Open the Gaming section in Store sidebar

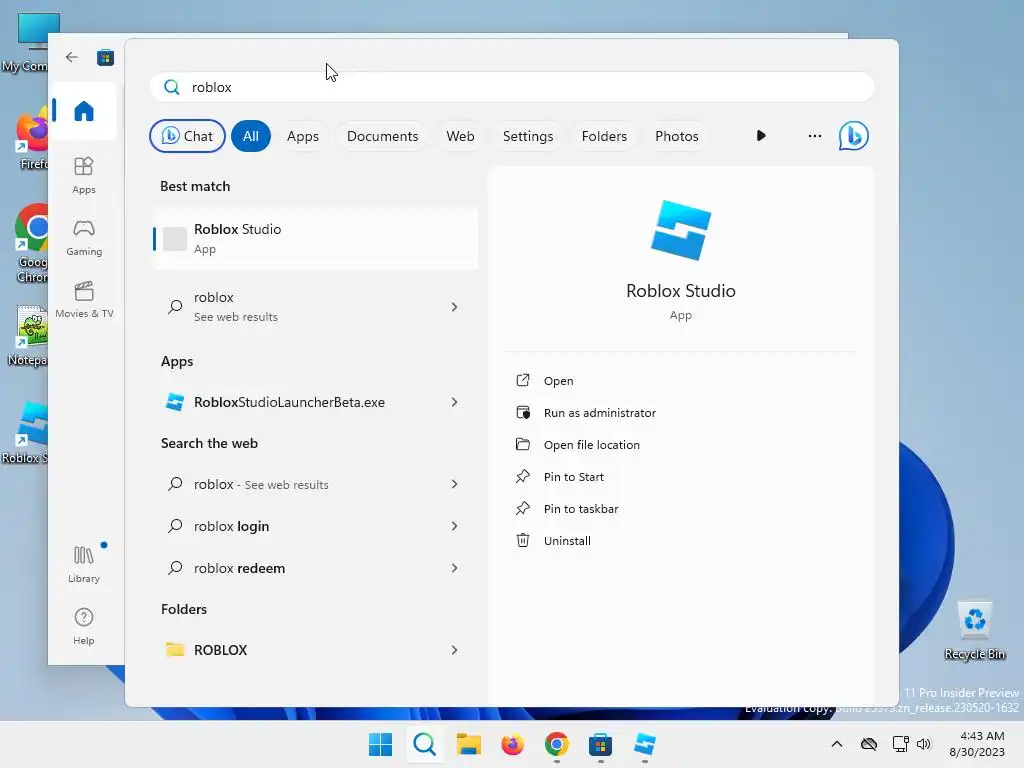(84, 237)
